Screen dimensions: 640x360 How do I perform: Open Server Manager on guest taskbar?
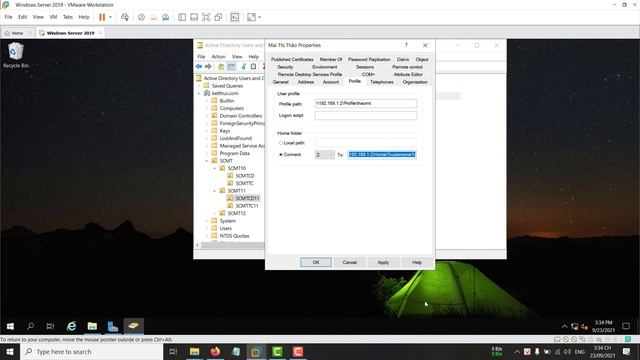tap(113, 326)
